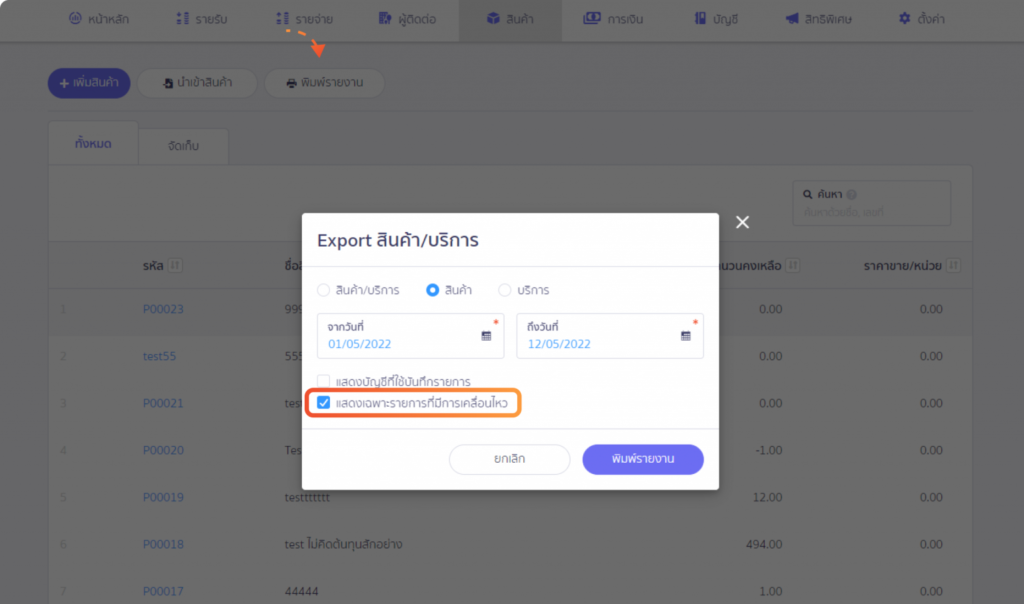This screenshot has height=604, width=1024.
Task: Switch to the จัดเก็บ tab
Action: 183,146
